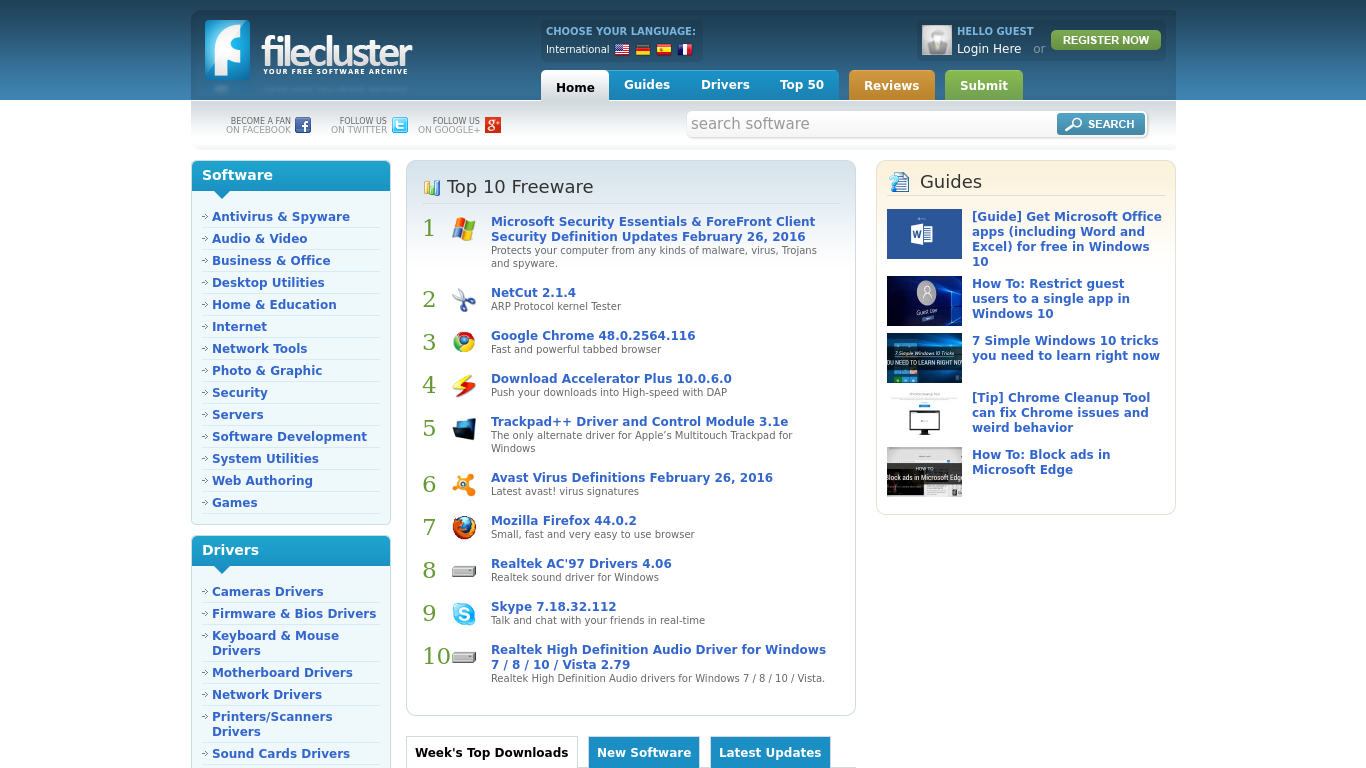Open the Top 50 tab

pyautogui.click(x=802, y=85)
